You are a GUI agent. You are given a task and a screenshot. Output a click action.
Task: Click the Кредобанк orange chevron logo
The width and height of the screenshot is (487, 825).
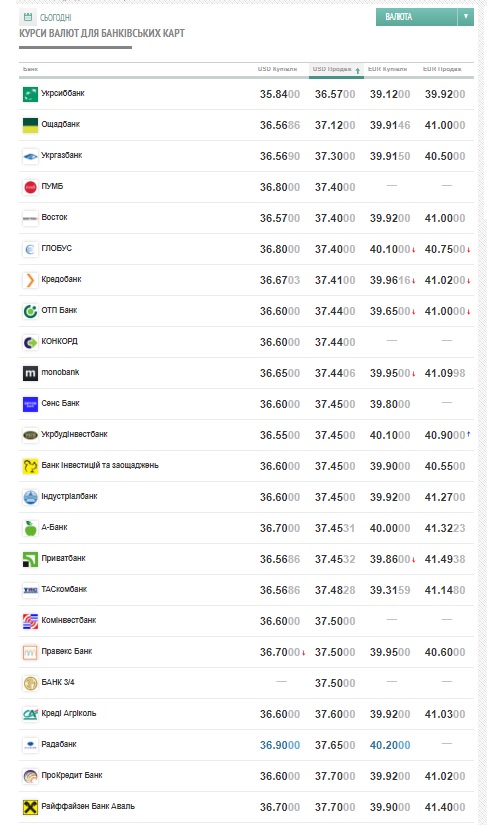coord(31,280)
